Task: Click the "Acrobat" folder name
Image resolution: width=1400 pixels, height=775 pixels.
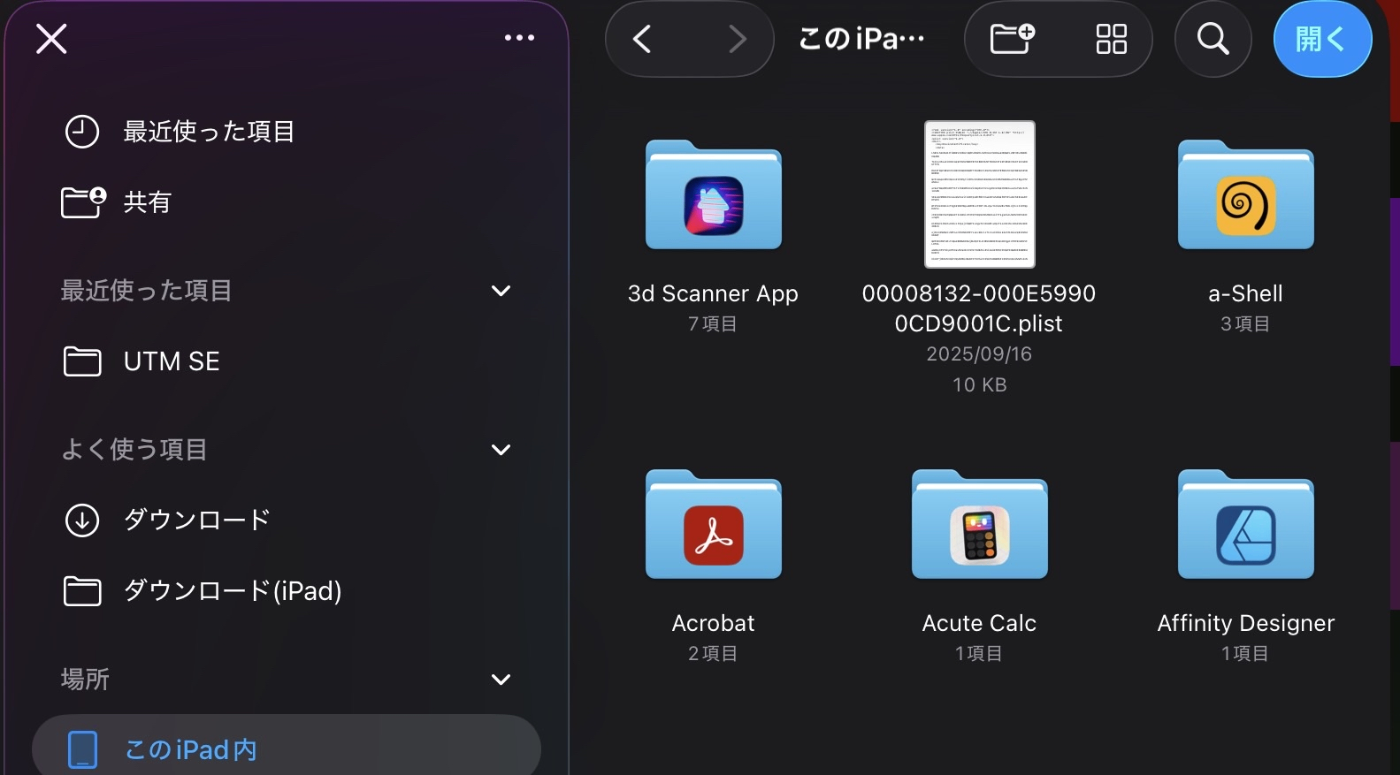Action: (x=713, y=623)
